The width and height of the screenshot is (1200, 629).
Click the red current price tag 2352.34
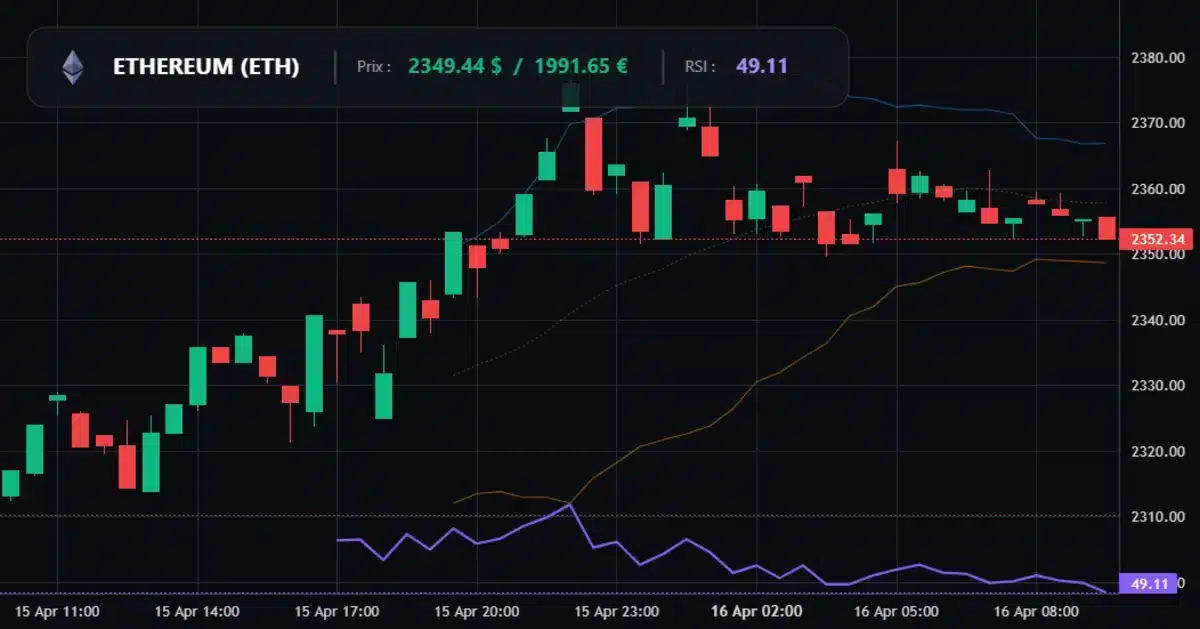(x=1160, y=239)
